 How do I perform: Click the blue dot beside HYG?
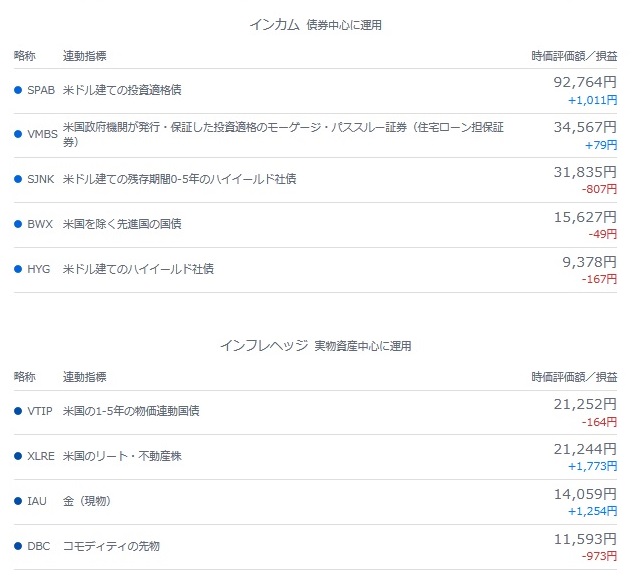pos(18,269)
